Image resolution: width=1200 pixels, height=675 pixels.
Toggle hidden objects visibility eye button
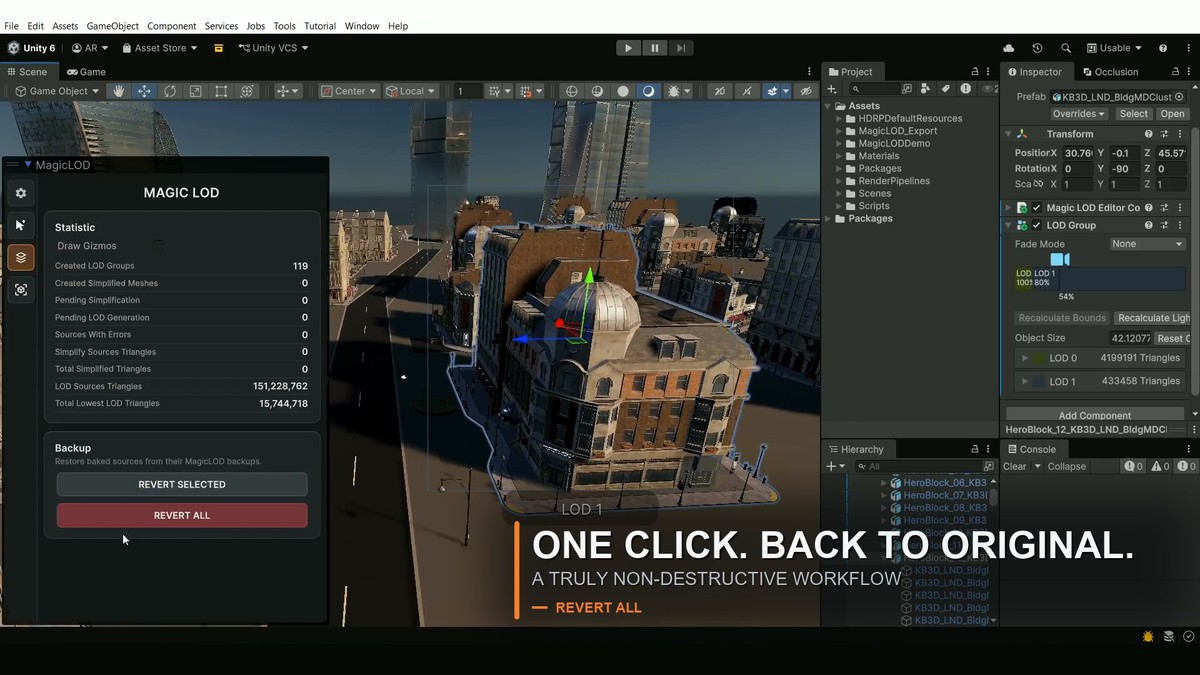click(x=807, y=91)
